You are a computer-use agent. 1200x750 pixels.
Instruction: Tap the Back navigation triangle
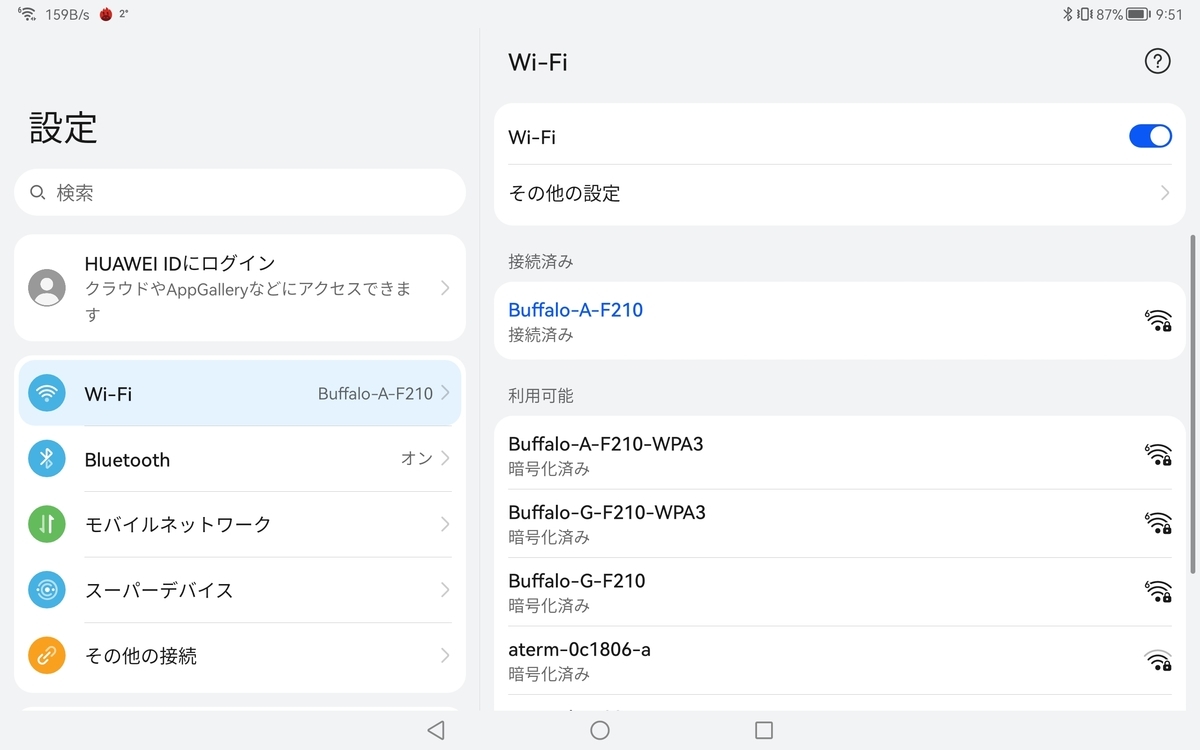435,730
